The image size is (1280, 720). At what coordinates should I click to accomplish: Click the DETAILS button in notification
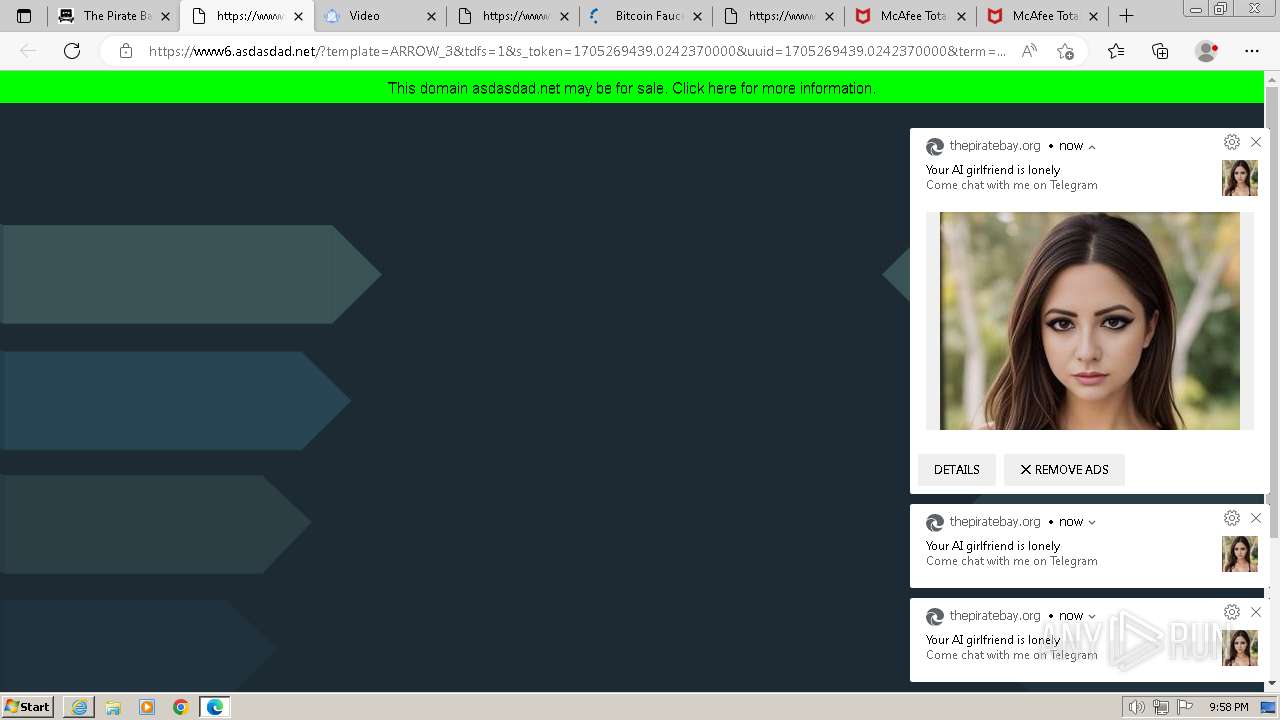(957, 470)
